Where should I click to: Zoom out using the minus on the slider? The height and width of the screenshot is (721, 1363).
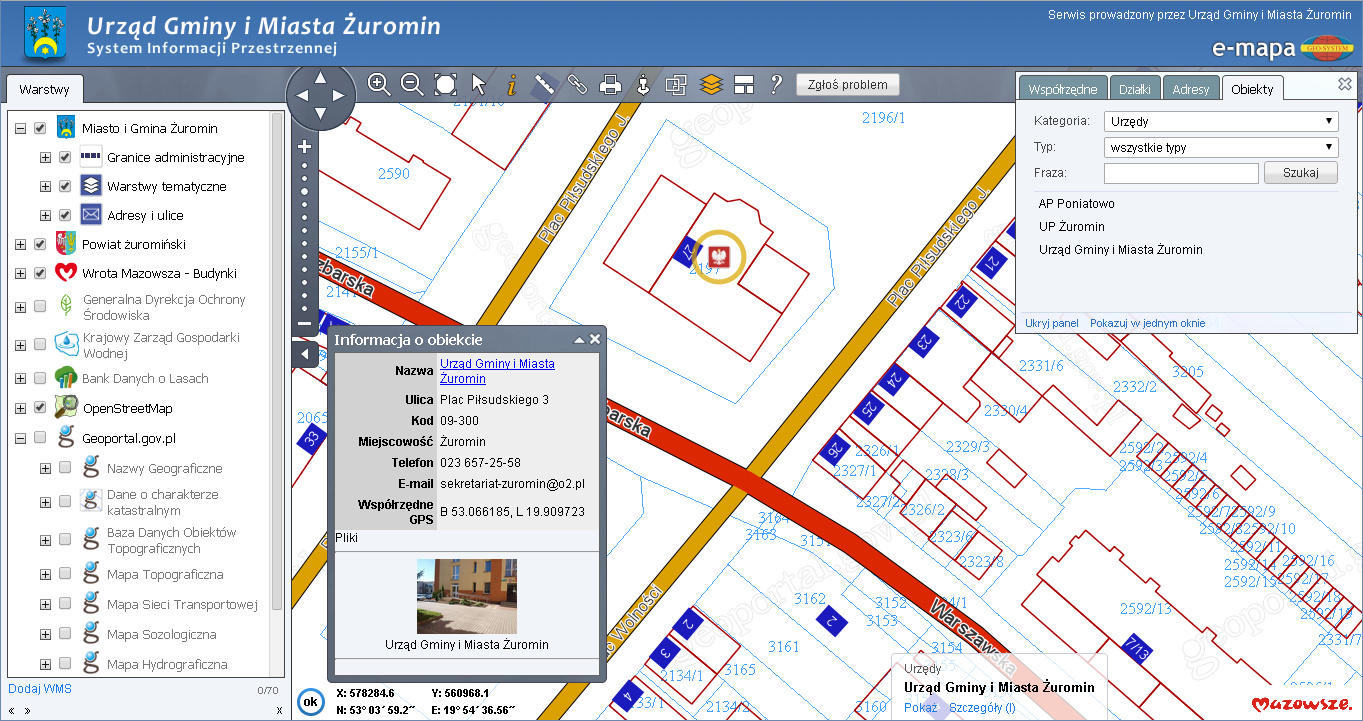point(305,323)
